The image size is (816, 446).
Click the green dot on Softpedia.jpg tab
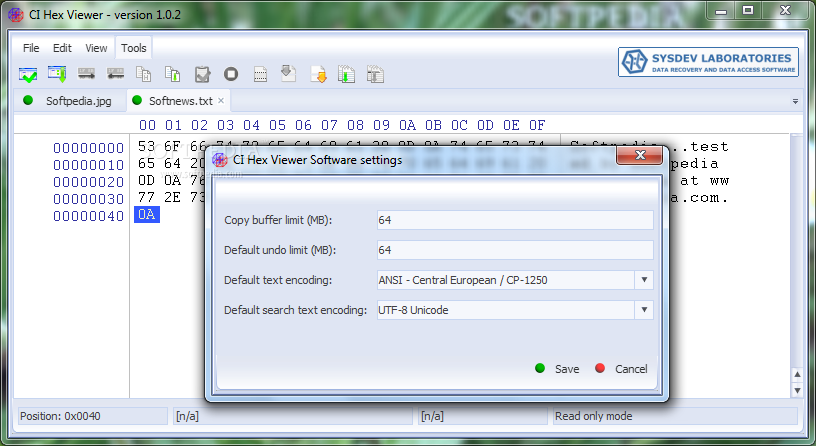pos(28,100)
